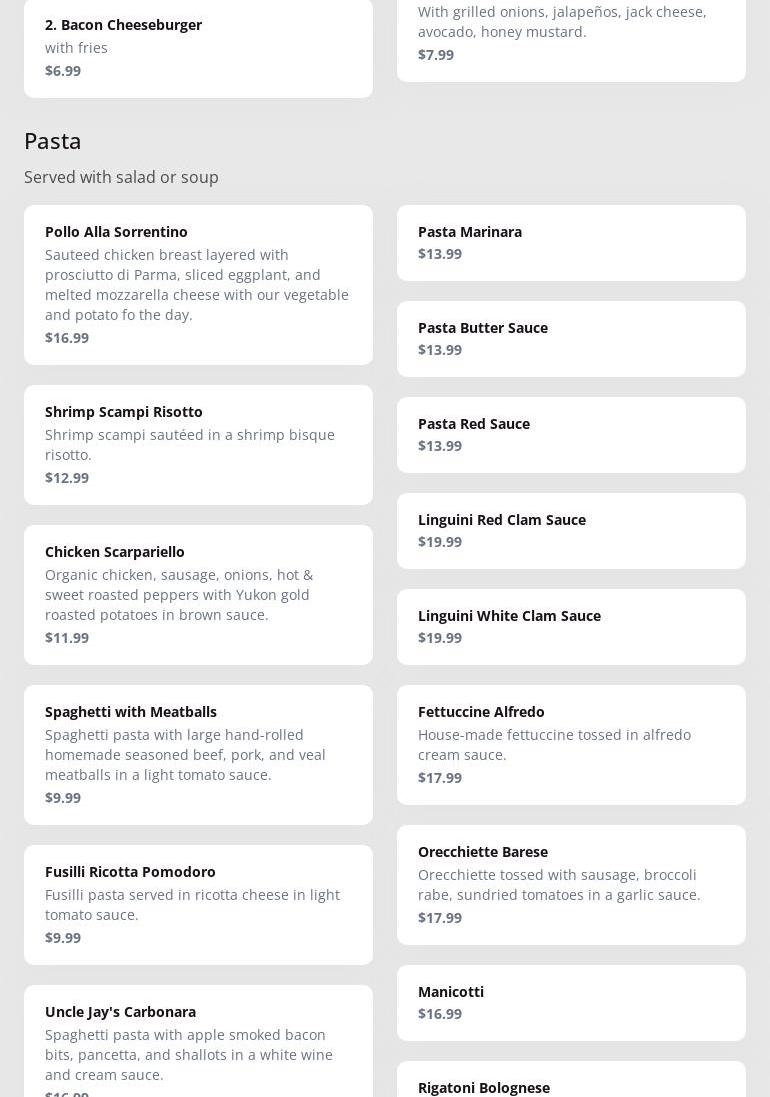Pick the Pasta Marinara item

(571, 242)
